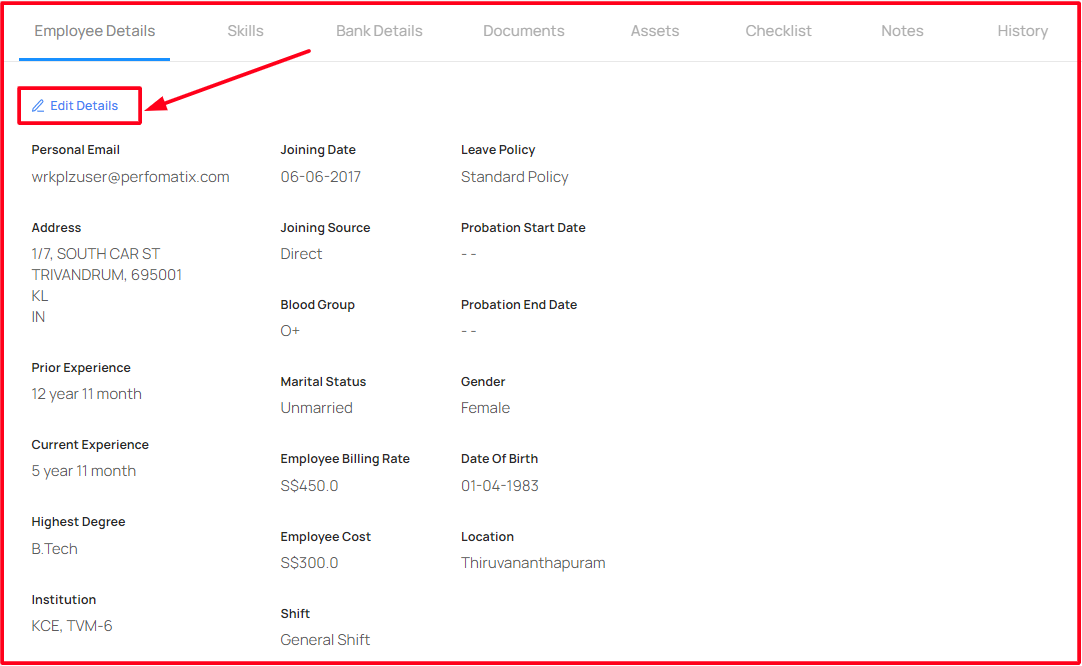Click the prior experience 12 year 11 month
Image resolution: width=1082 pixels, height=666 pixels.
point(86,394)
